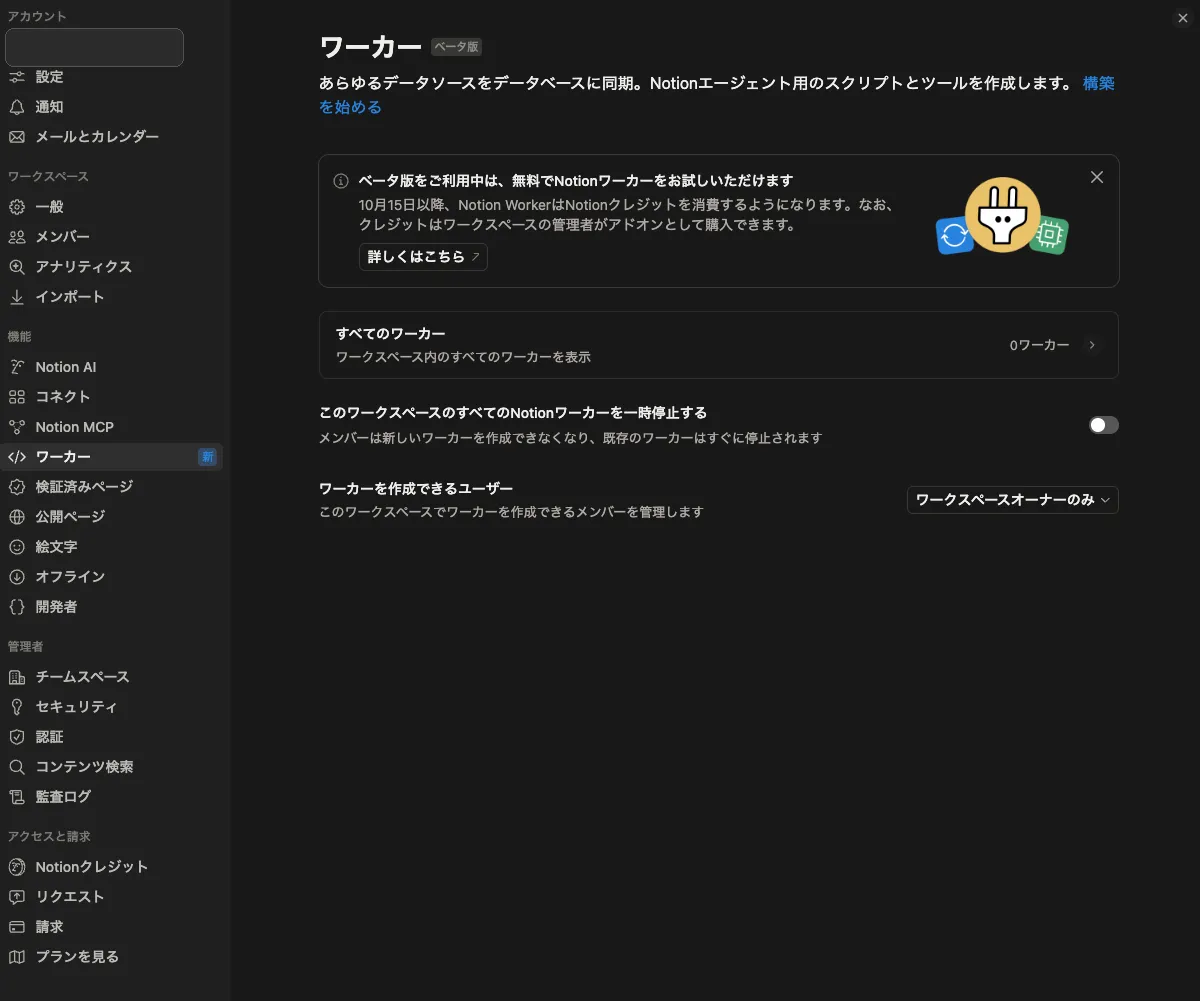Open セキュリティ settings page
The width and height of the screenshot is (1200, 1001).
coord(111,707)
